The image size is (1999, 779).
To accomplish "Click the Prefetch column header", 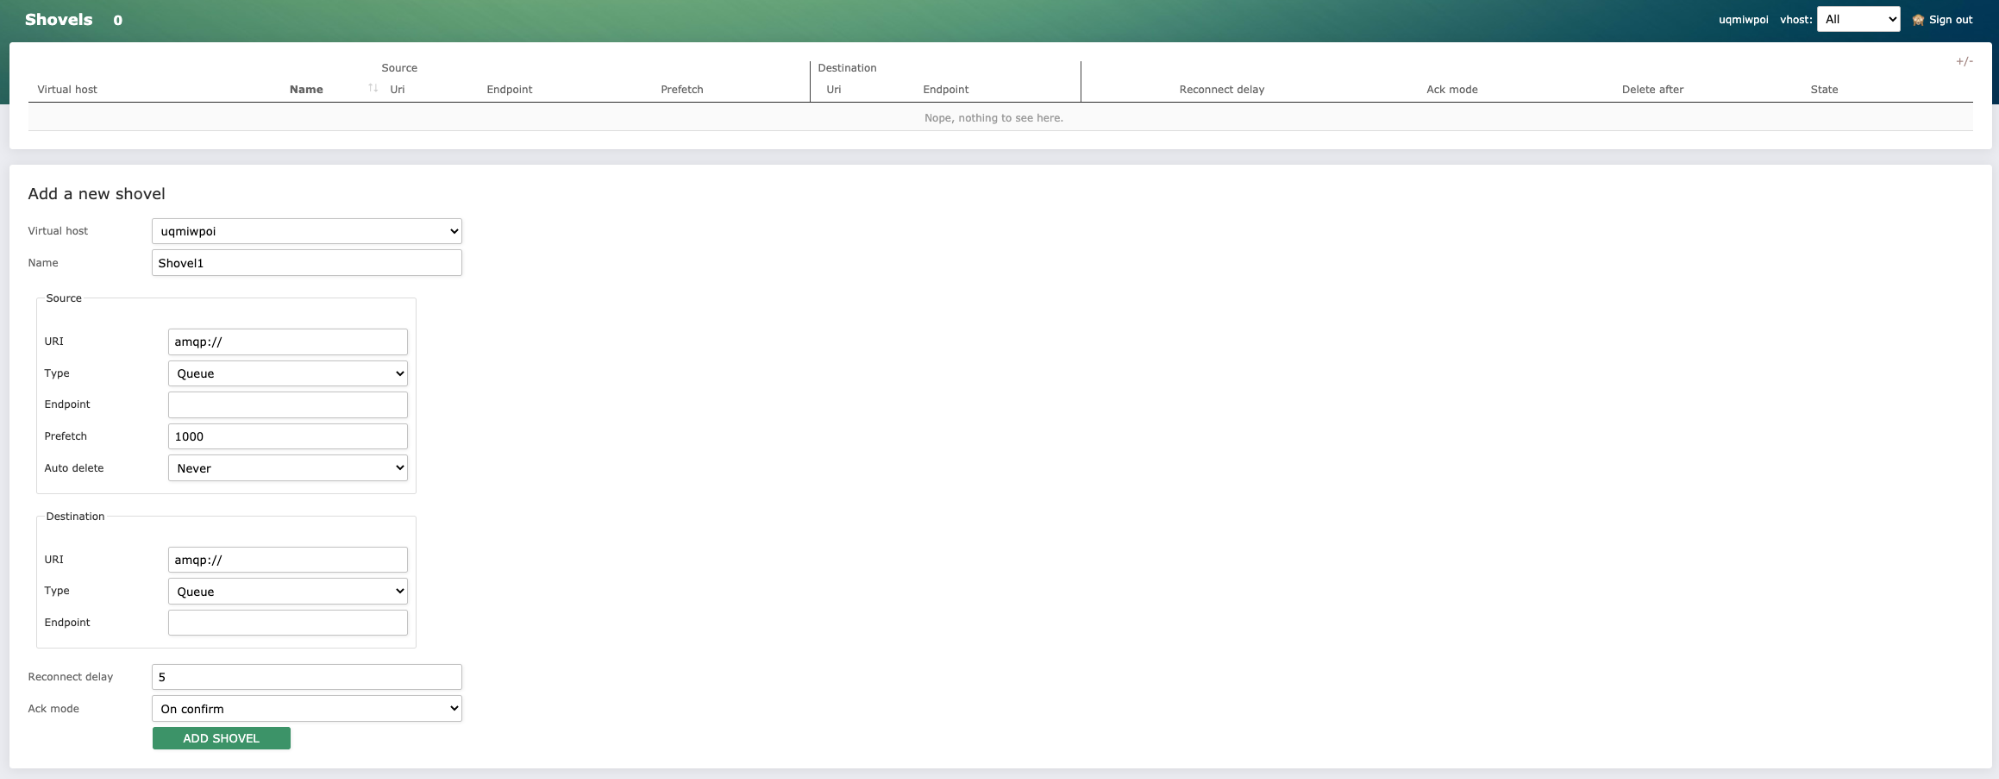I will pos(682,90).
